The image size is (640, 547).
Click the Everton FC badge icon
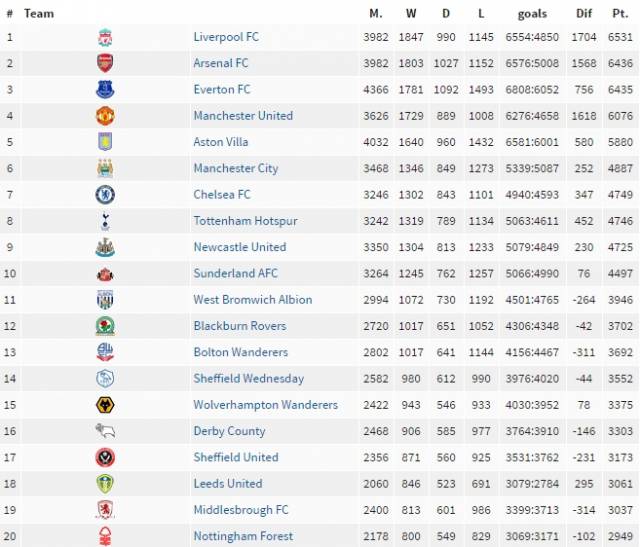105,89
